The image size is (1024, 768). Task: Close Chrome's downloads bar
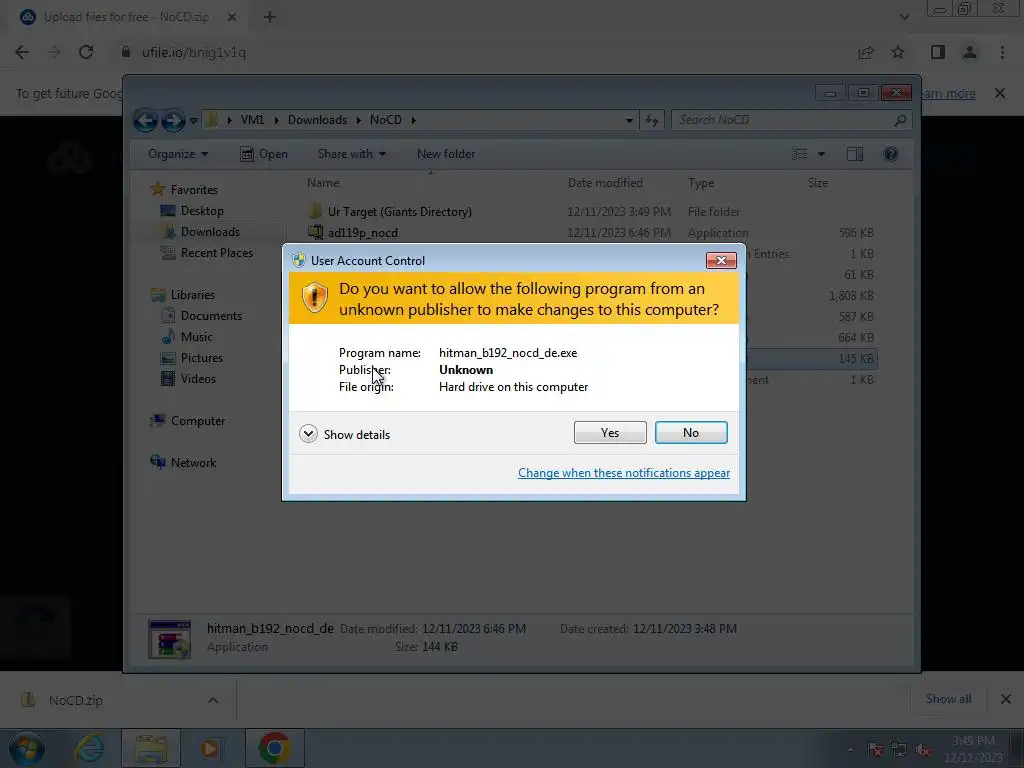pyautogui.click(x=1006, y=699)
